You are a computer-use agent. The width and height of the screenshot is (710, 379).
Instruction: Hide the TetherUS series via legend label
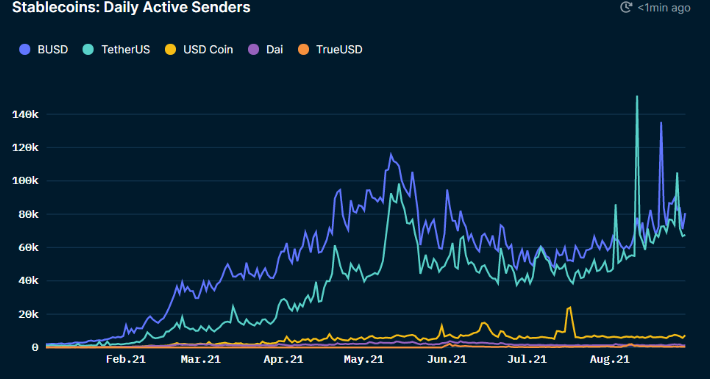pos(125,49)
